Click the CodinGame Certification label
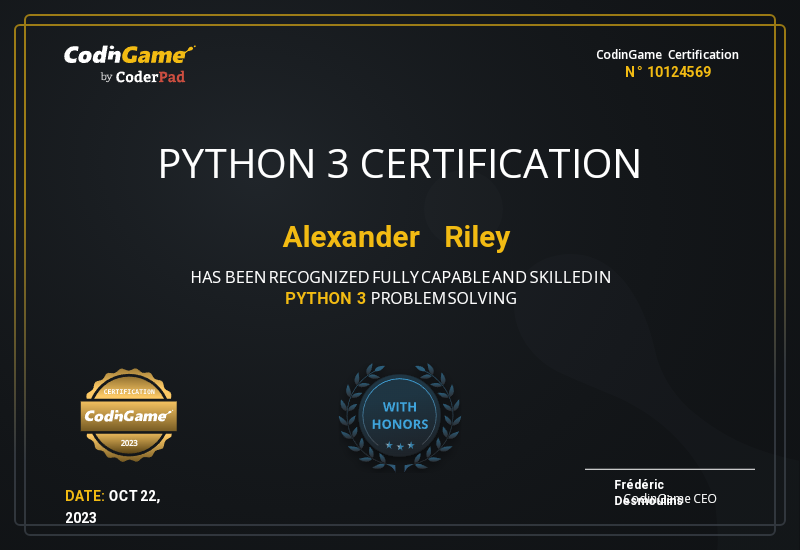Image resolution: width=800 pixels, height=550 pixels. (667, 55)
